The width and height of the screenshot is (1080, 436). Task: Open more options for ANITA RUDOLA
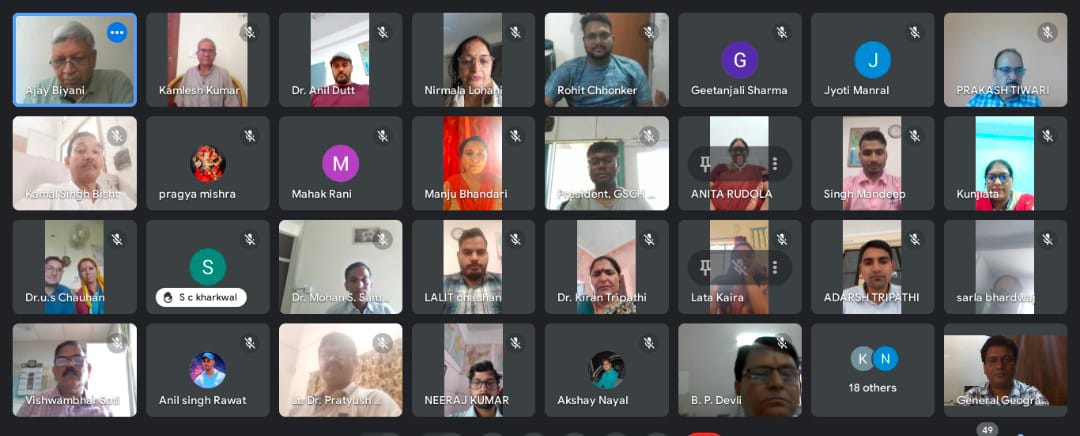(775, 163)
